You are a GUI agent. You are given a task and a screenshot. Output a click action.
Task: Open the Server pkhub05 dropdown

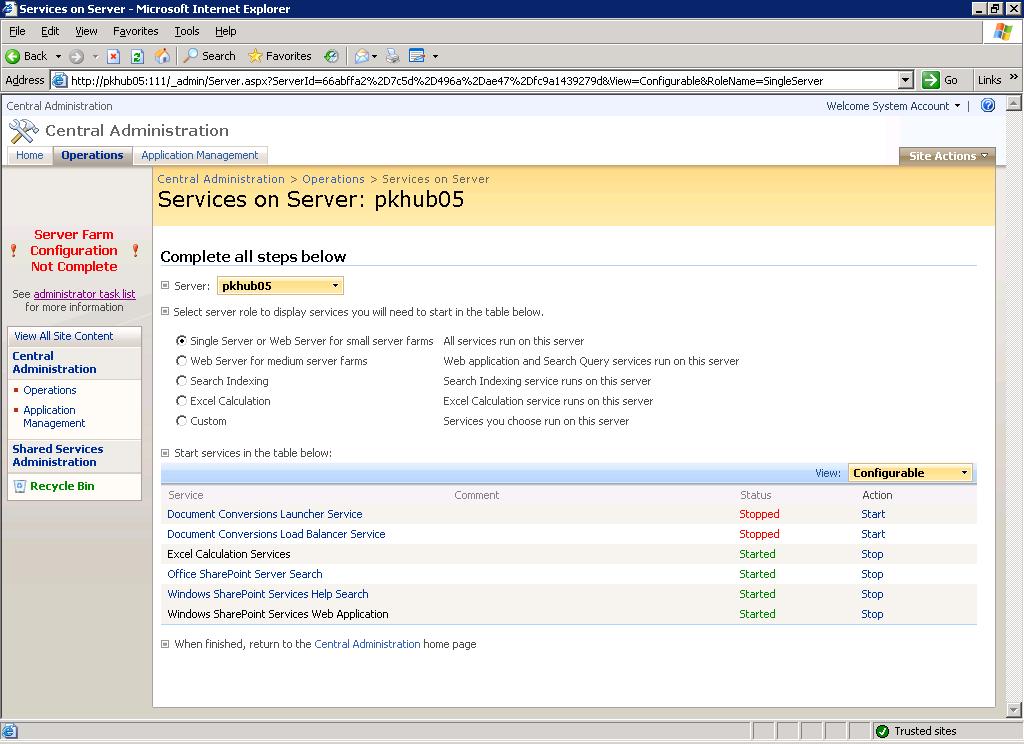click(280, 285)
